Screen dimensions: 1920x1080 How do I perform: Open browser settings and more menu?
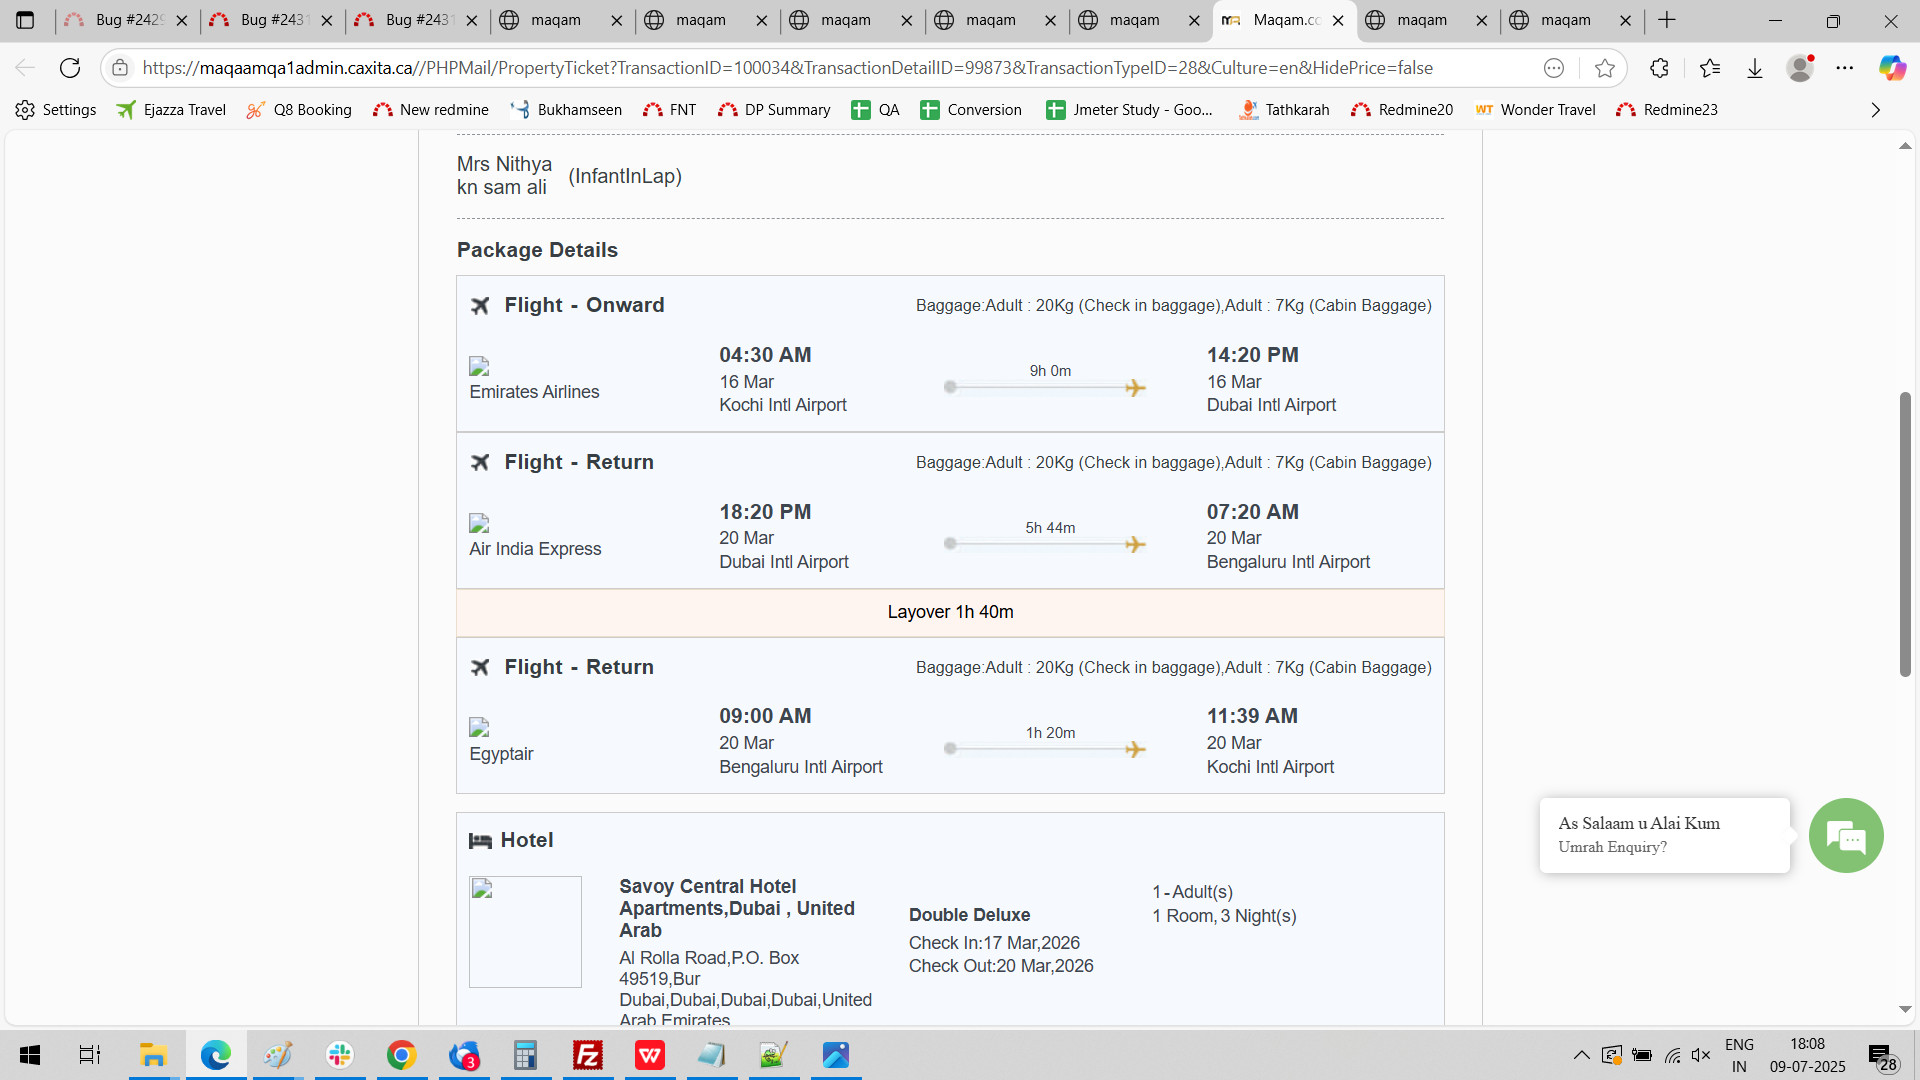[1845, 68]
